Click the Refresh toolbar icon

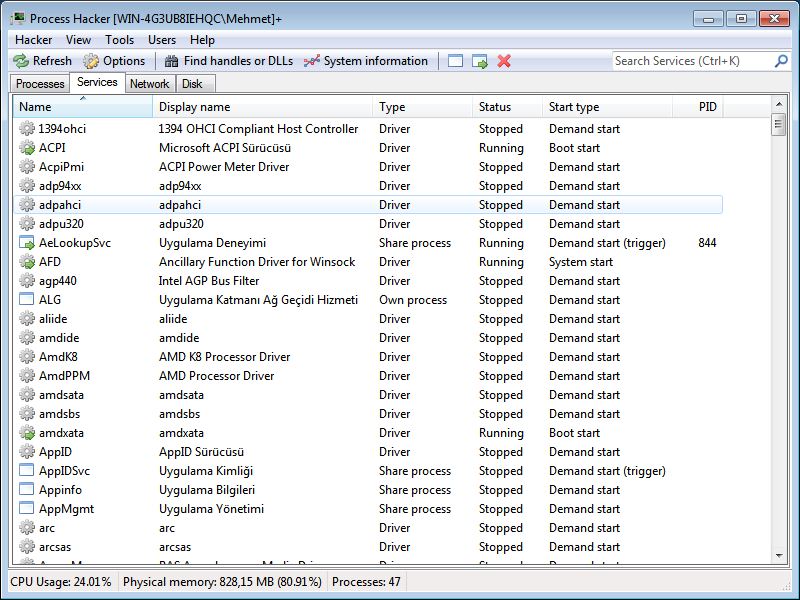(x=21, y=61)
